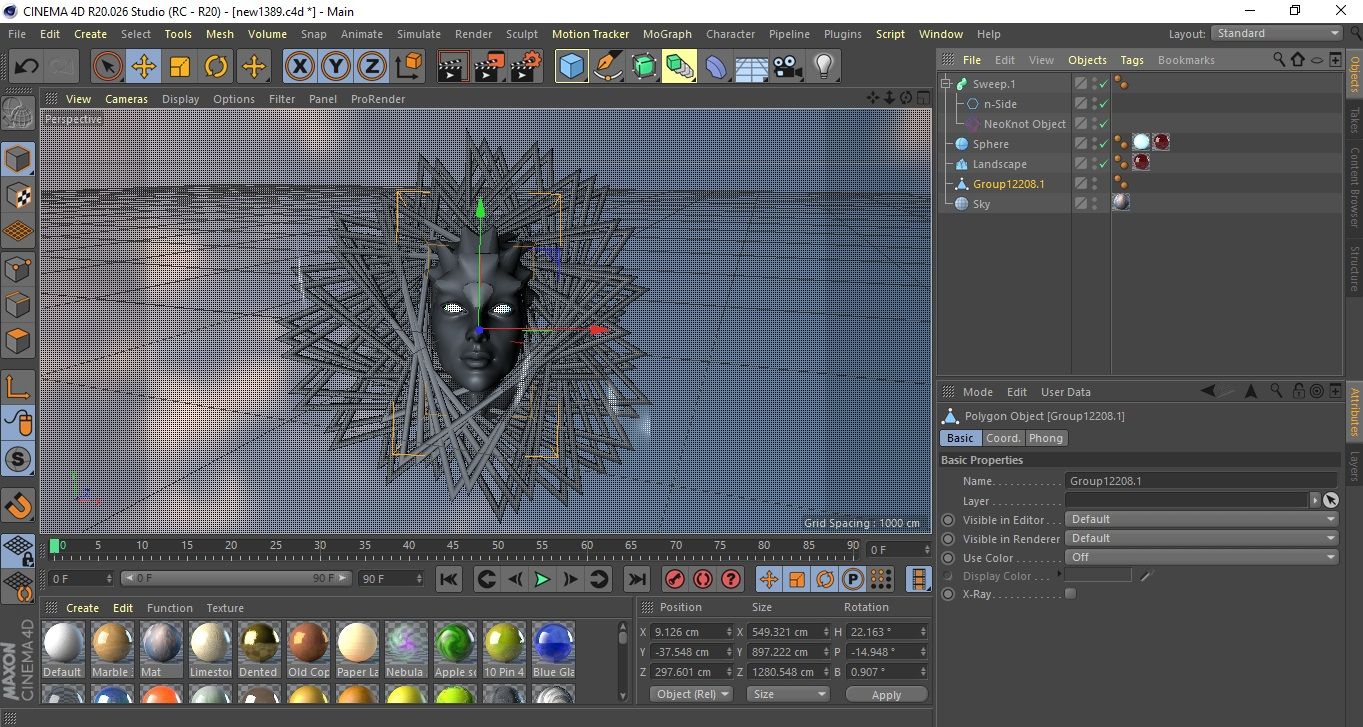The image size is (1363, 727).
Task: Toggle the X axis lock
Action: 299,67
